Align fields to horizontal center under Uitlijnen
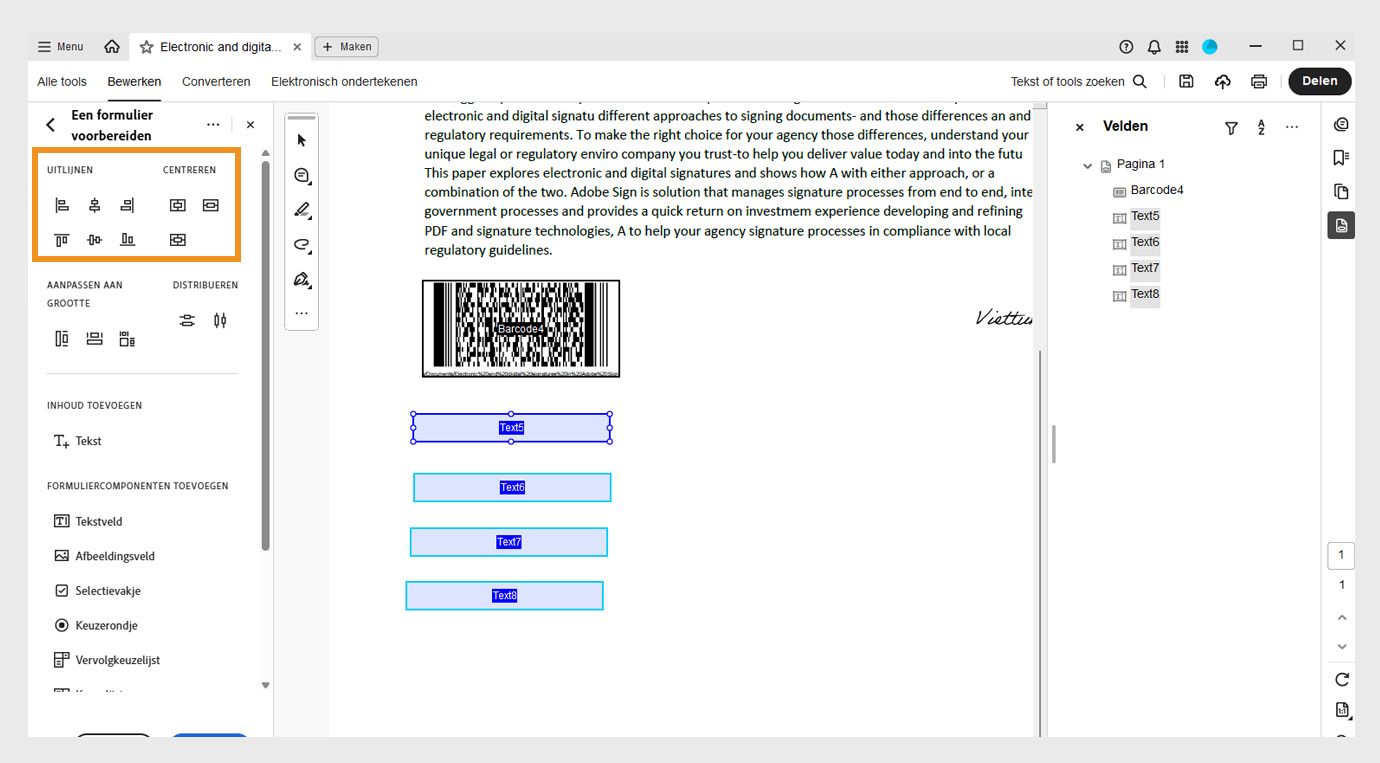This screenshot has width=1380, height=763. click(95, 205)
